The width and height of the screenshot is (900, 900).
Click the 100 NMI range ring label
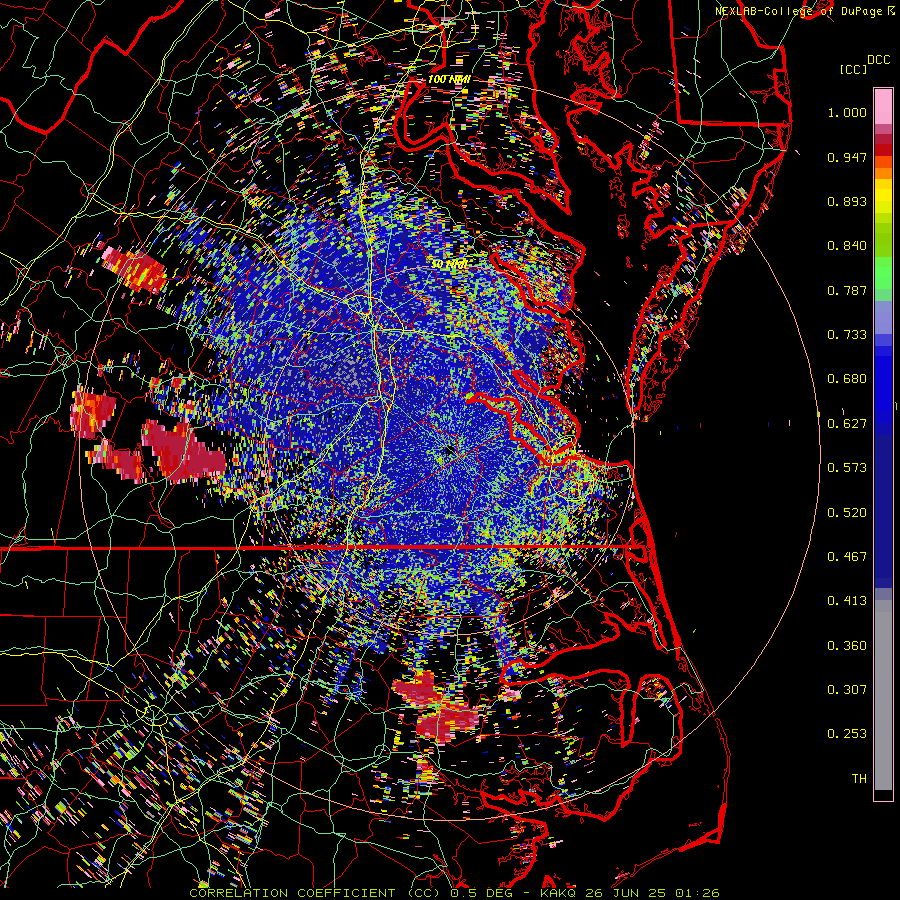[449, 79]
